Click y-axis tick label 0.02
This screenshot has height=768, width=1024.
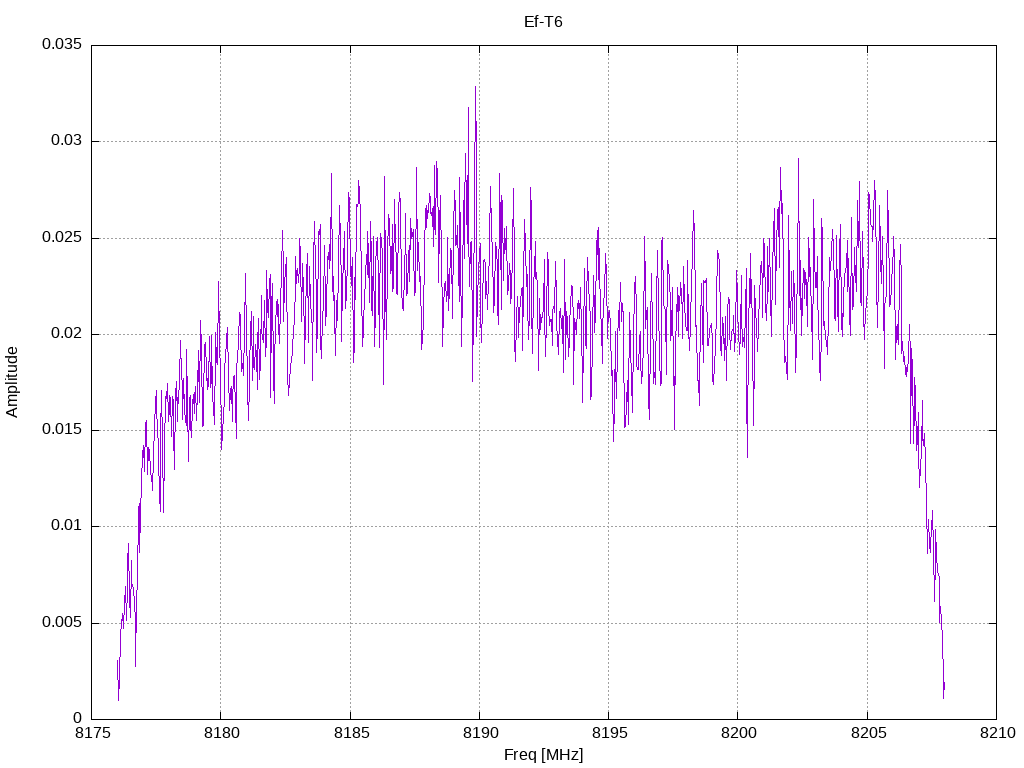click(x=67, y=333)
